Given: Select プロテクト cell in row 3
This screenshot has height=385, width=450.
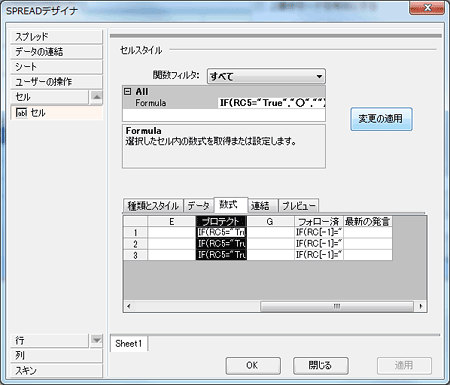Looking at the screenshot, I should pos(221,255).
